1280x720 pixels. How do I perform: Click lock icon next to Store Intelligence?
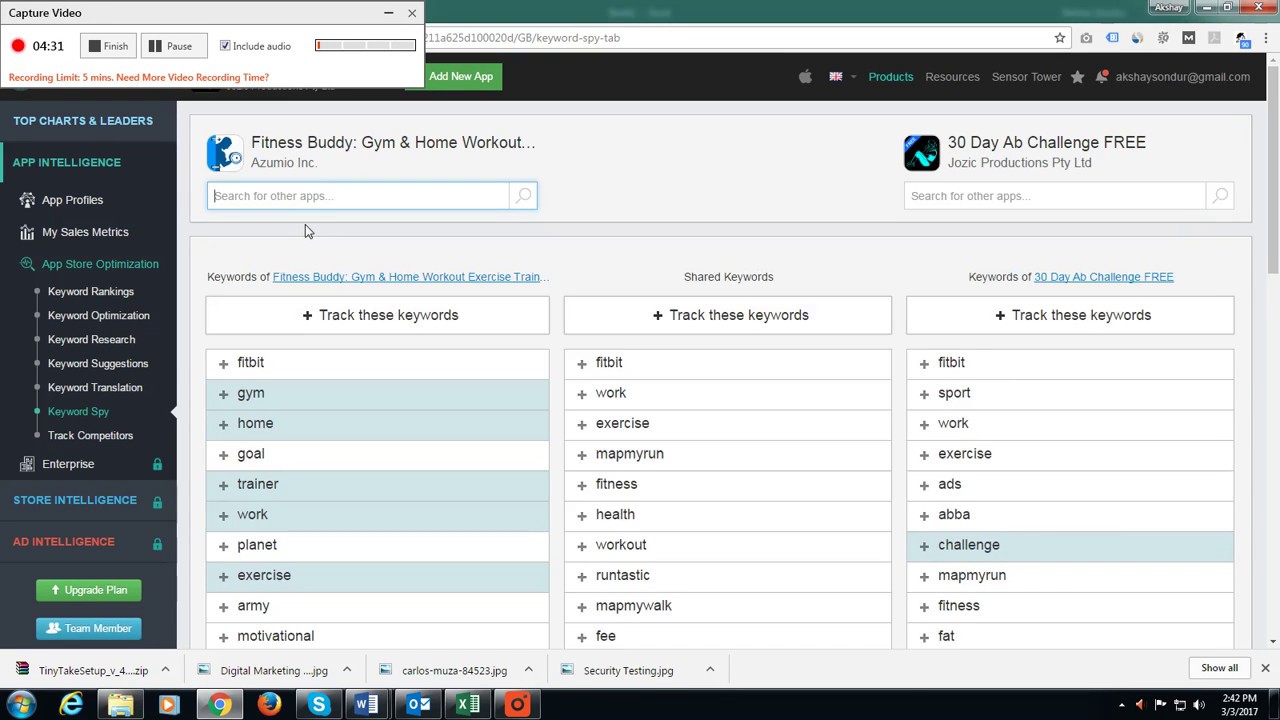tap(157, 501)
